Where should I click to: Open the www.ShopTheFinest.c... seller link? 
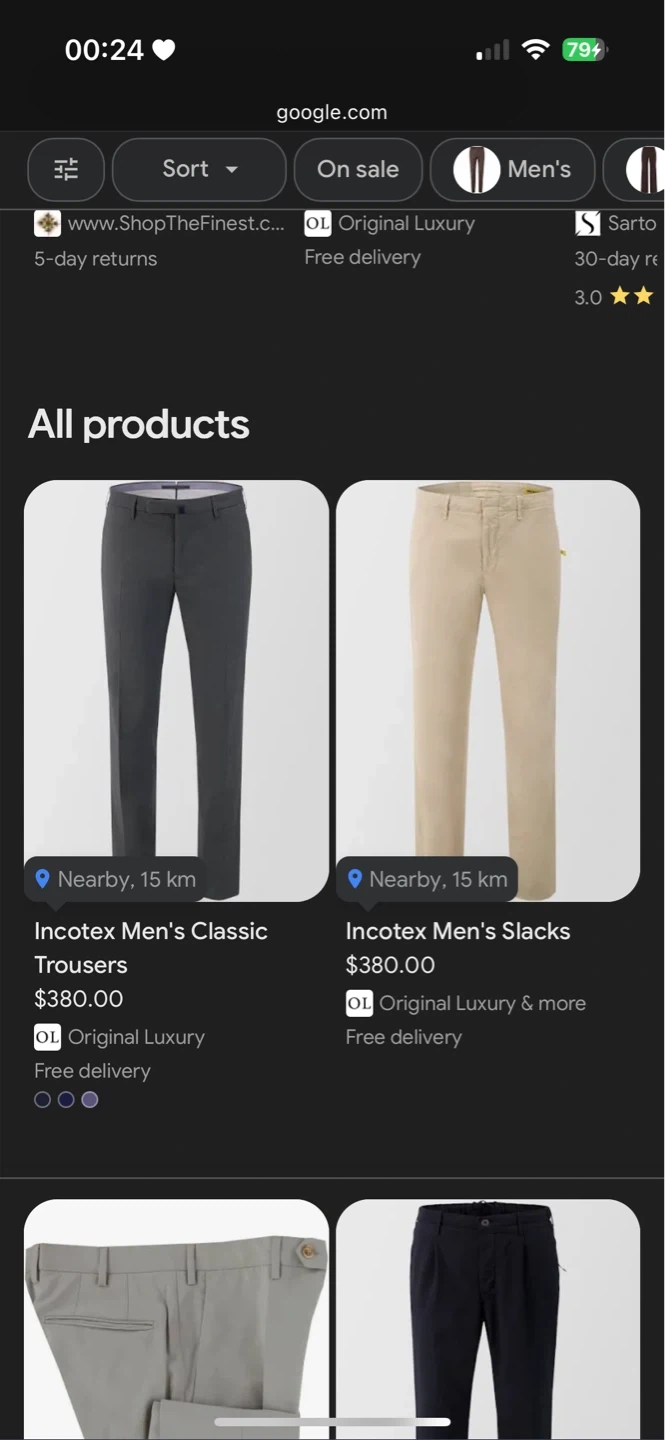click(x=176, y=224)
